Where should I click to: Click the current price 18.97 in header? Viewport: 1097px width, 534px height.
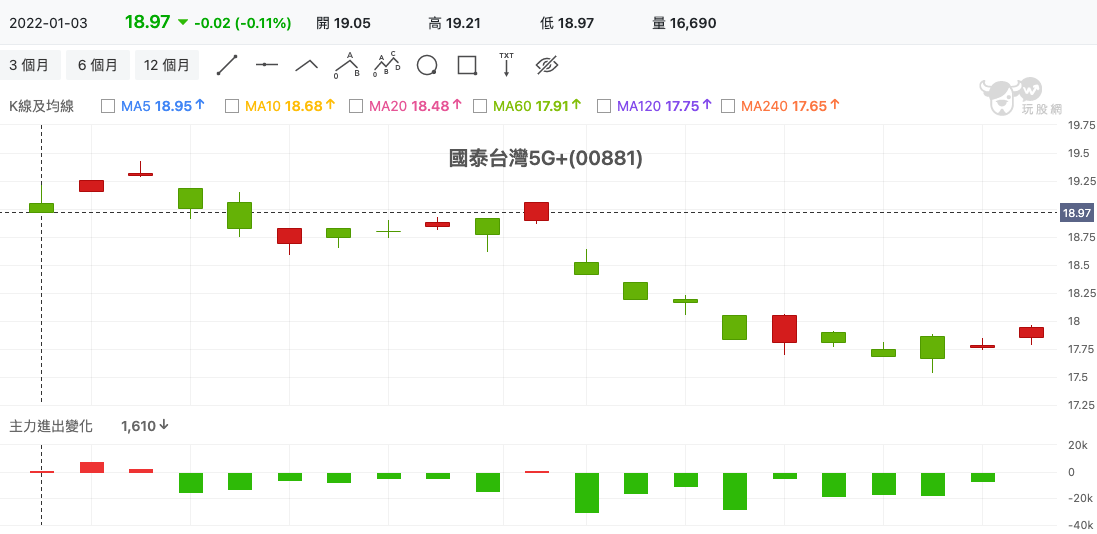[x=148, y=22]
